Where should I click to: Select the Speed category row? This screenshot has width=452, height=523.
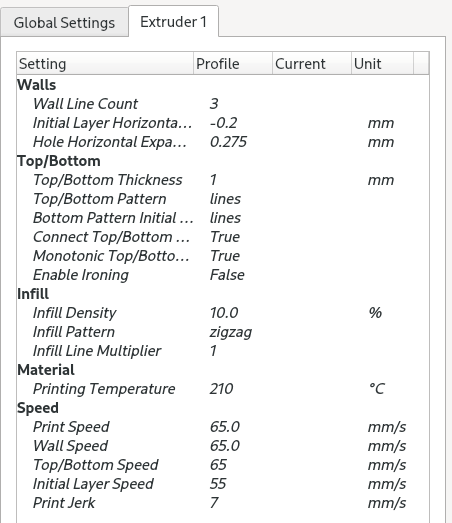223,408
